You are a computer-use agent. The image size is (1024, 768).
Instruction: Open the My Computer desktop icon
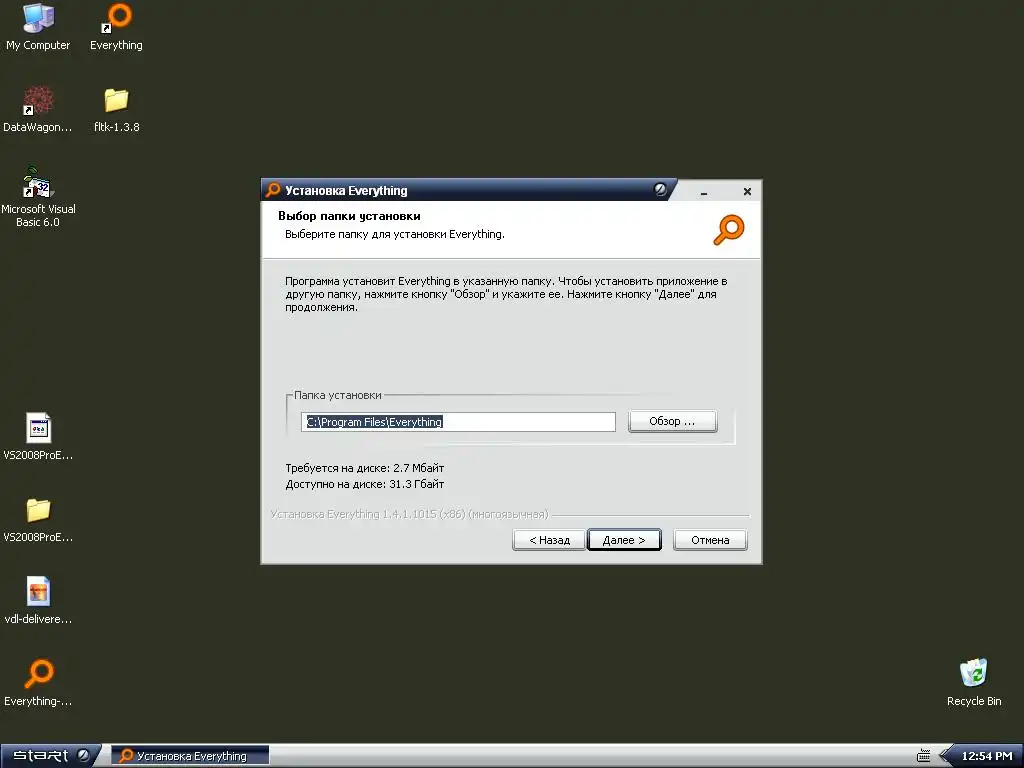[x=38, y=27]
